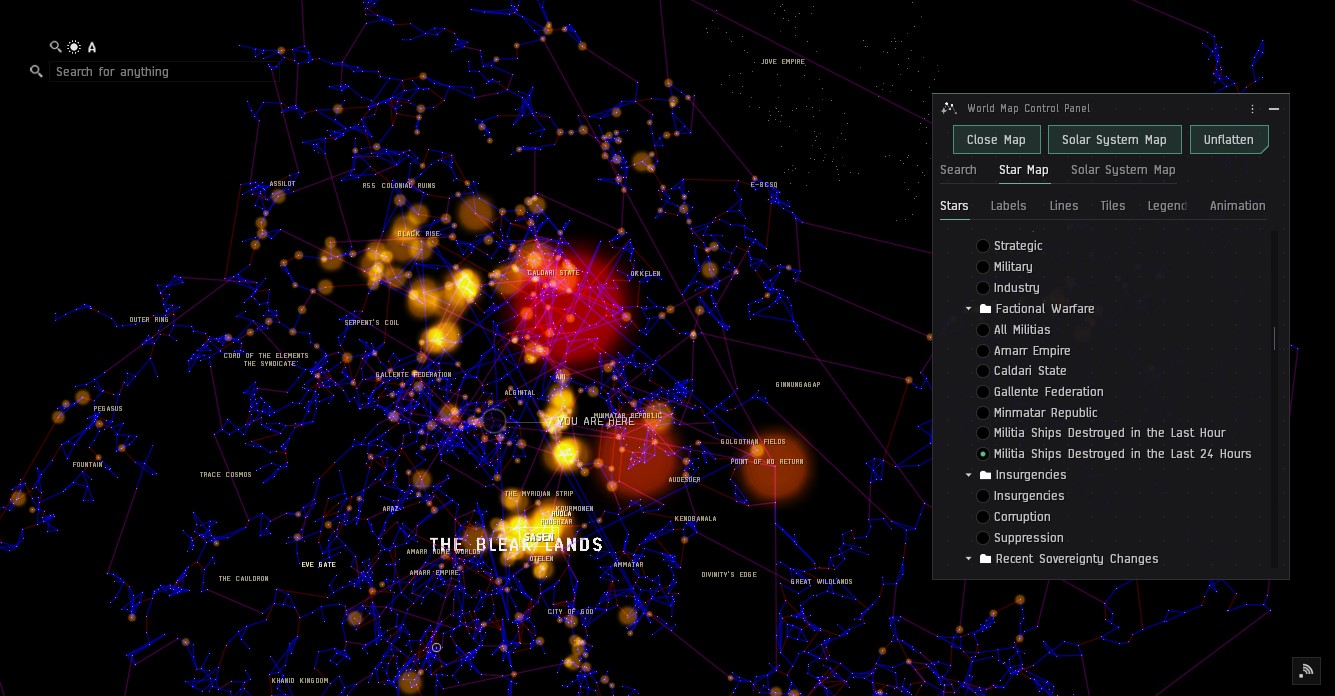Viewport: 1335px width, 696px height.
Task: Click the broadcast feed icon at bottom right corner
Action: [1306, 671]
